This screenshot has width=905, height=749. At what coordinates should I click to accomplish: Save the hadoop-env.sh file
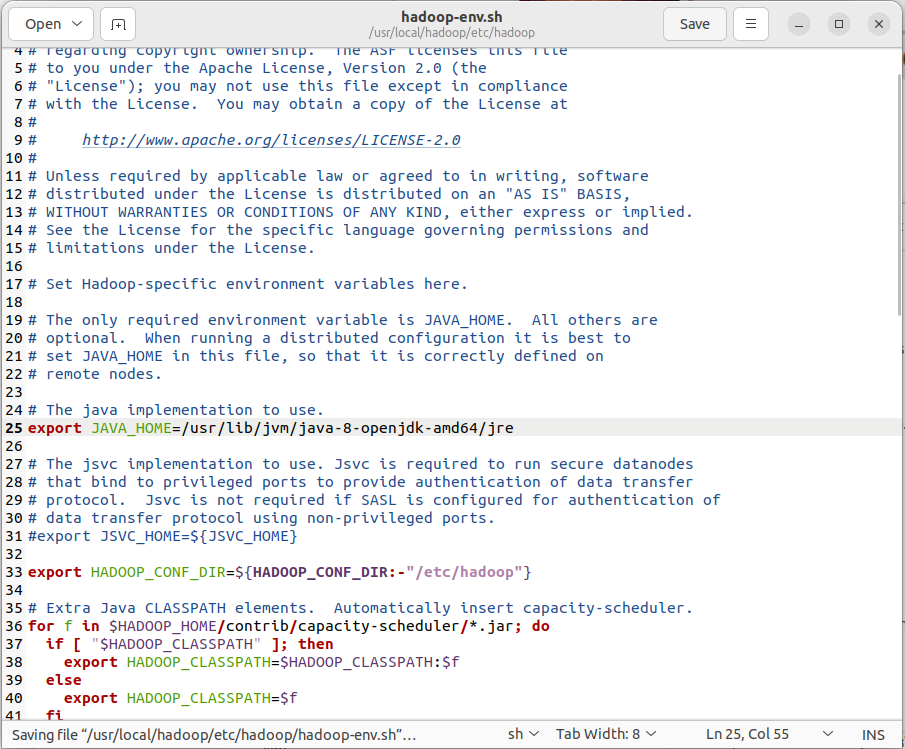[695, 24]
